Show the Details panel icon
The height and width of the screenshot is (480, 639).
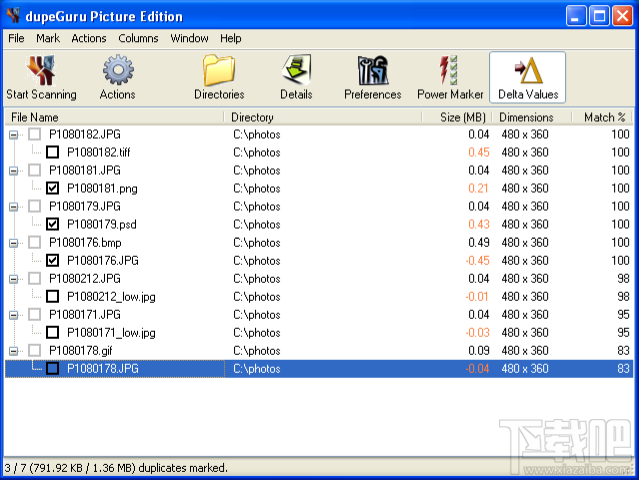tap(296, 77)
